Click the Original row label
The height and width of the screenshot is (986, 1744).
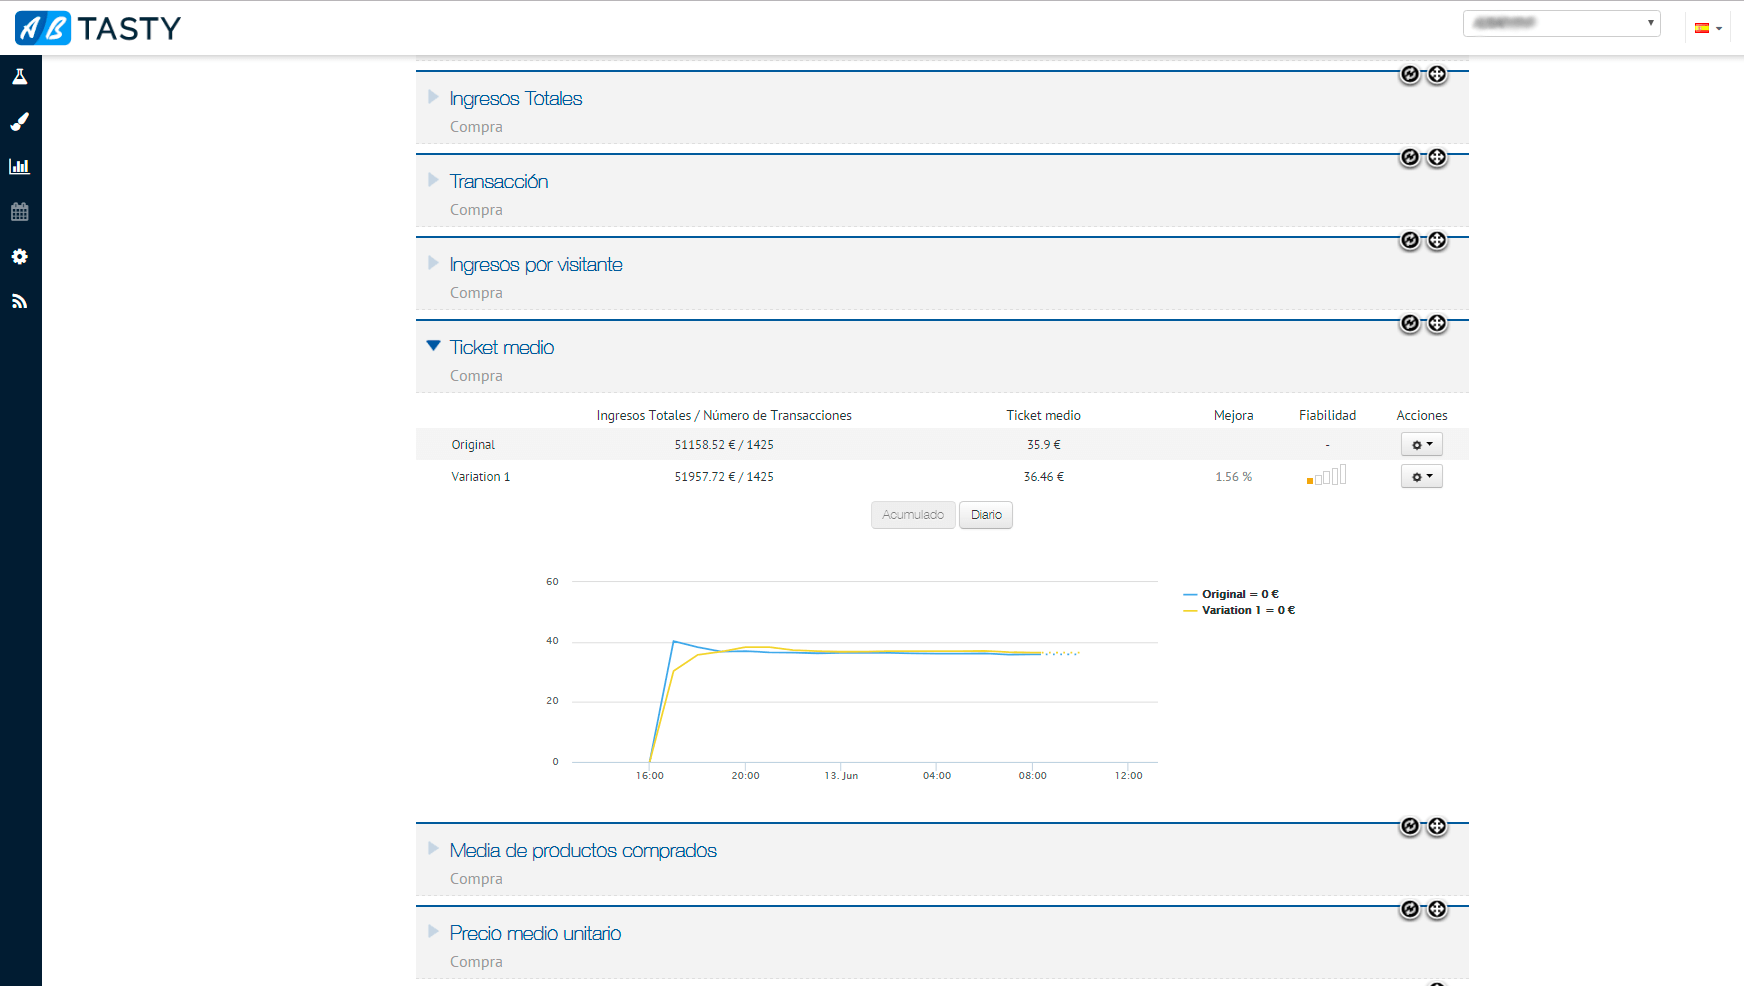[473, 445]
